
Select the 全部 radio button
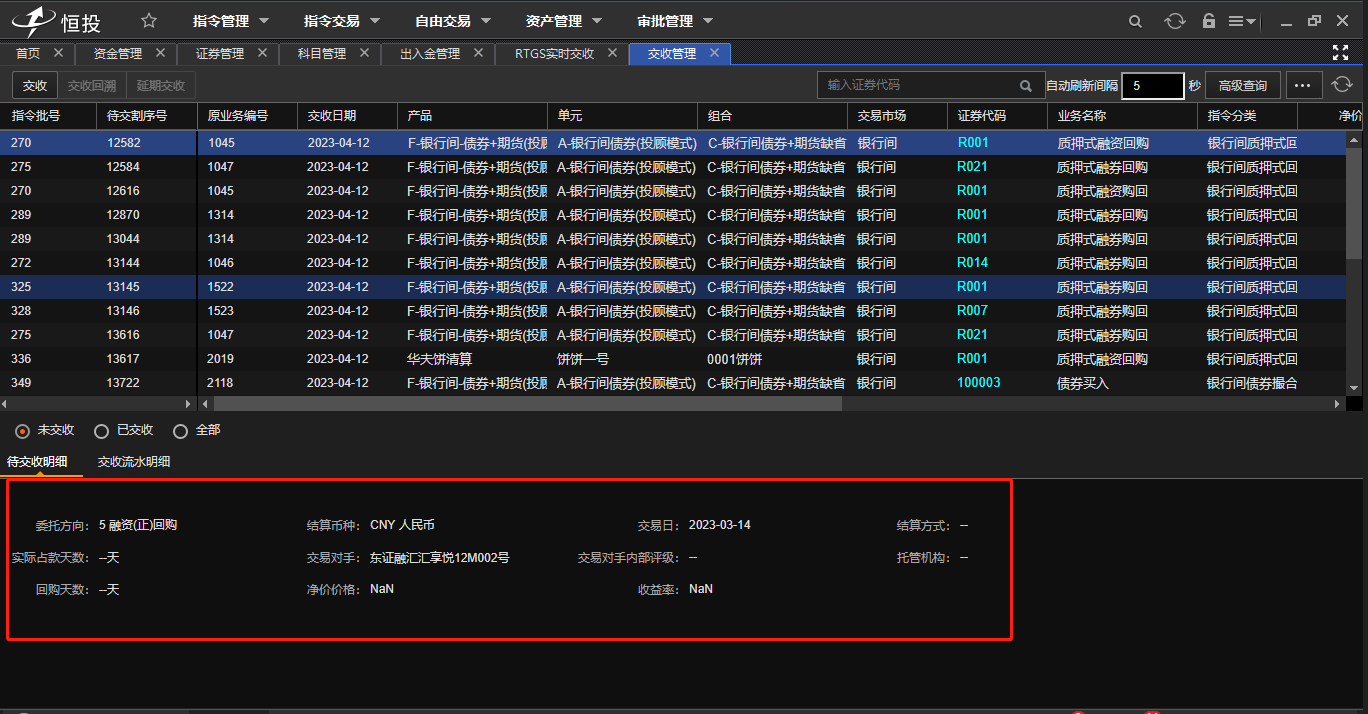(181, 431)
